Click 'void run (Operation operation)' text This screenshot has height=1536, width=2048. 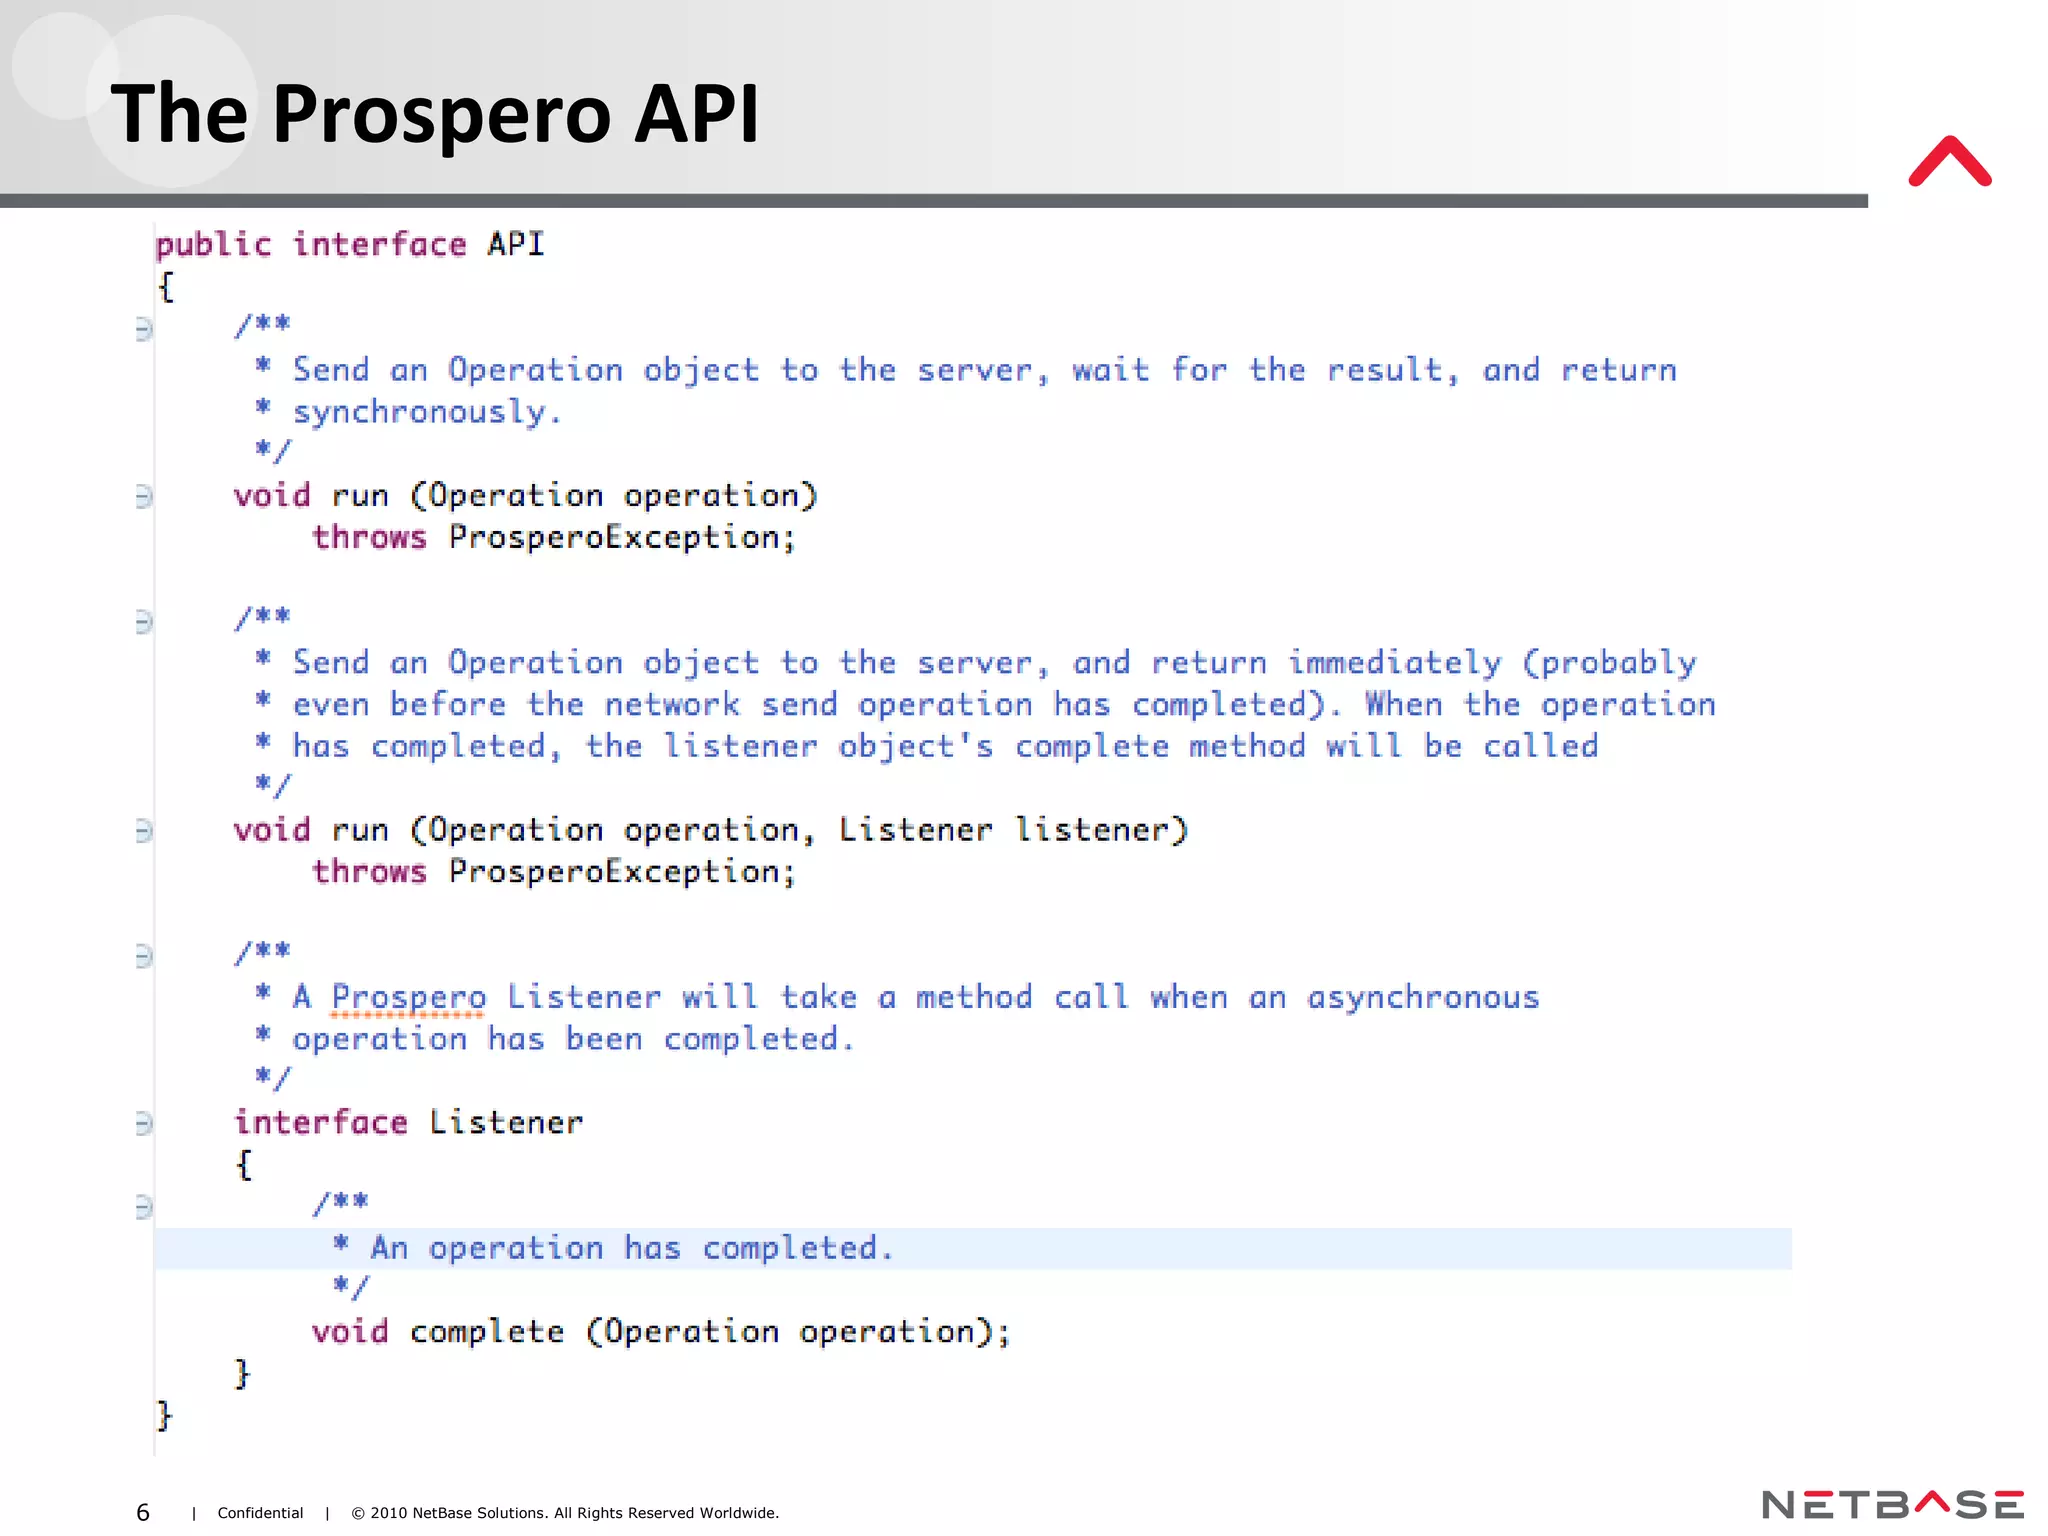[x=526, y=496]
